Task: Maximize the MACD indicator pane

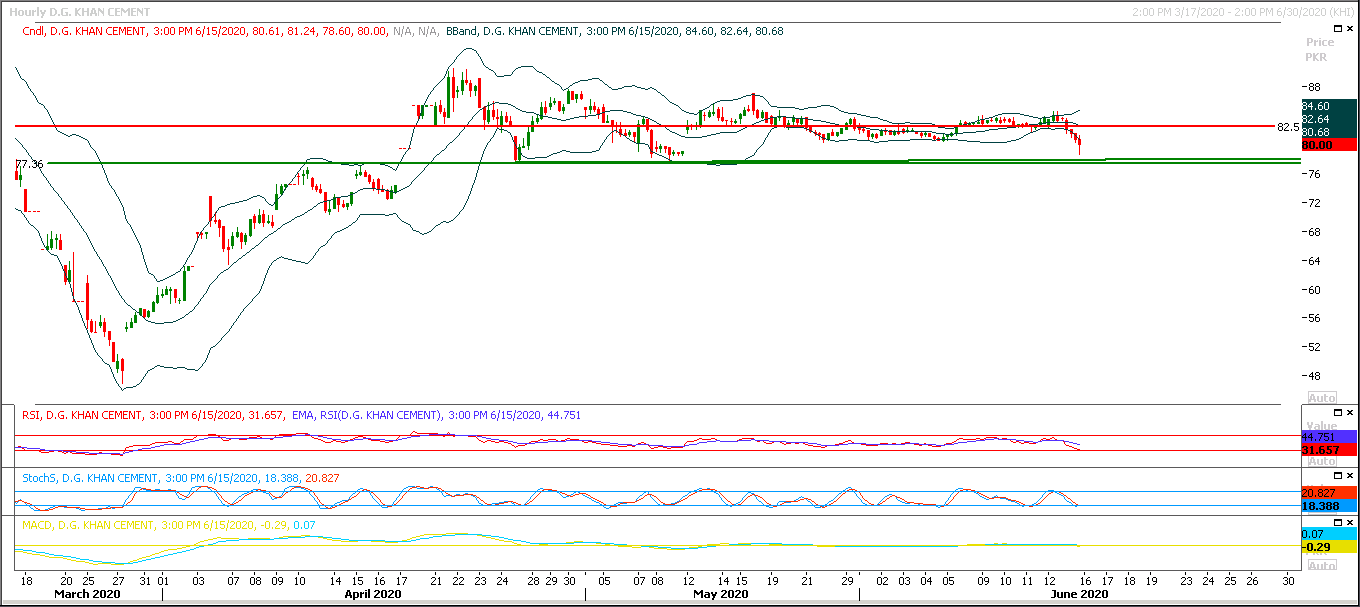Action: (x=1337, y=522)
